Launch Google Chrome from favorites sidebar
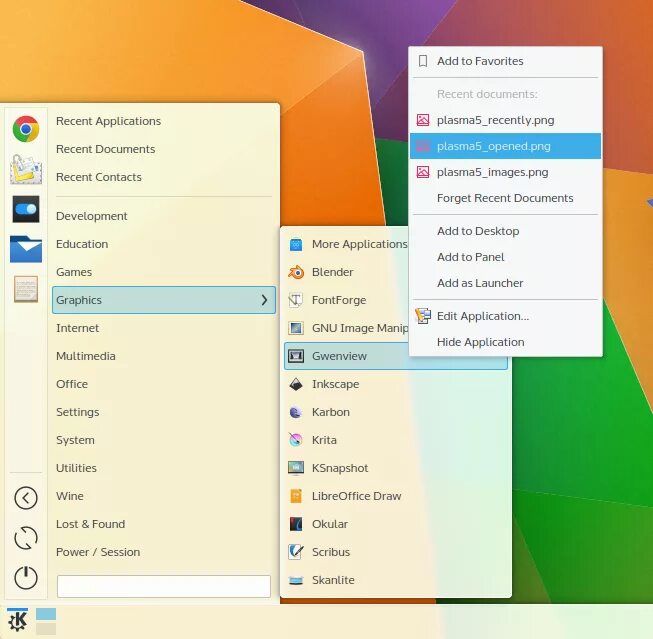 click(x=26, y=129)
